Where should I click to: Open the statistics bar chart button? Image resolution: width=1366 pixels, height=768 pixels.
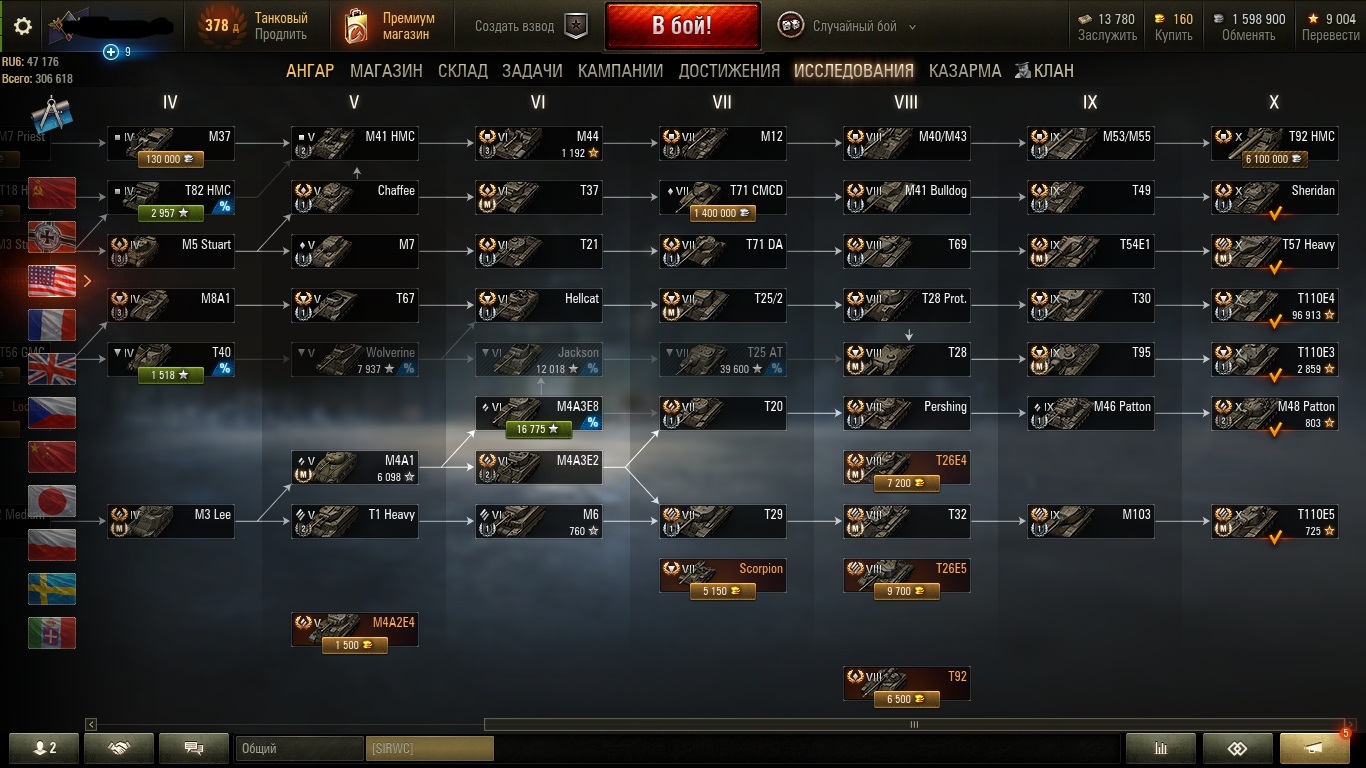click(1161, 748)
